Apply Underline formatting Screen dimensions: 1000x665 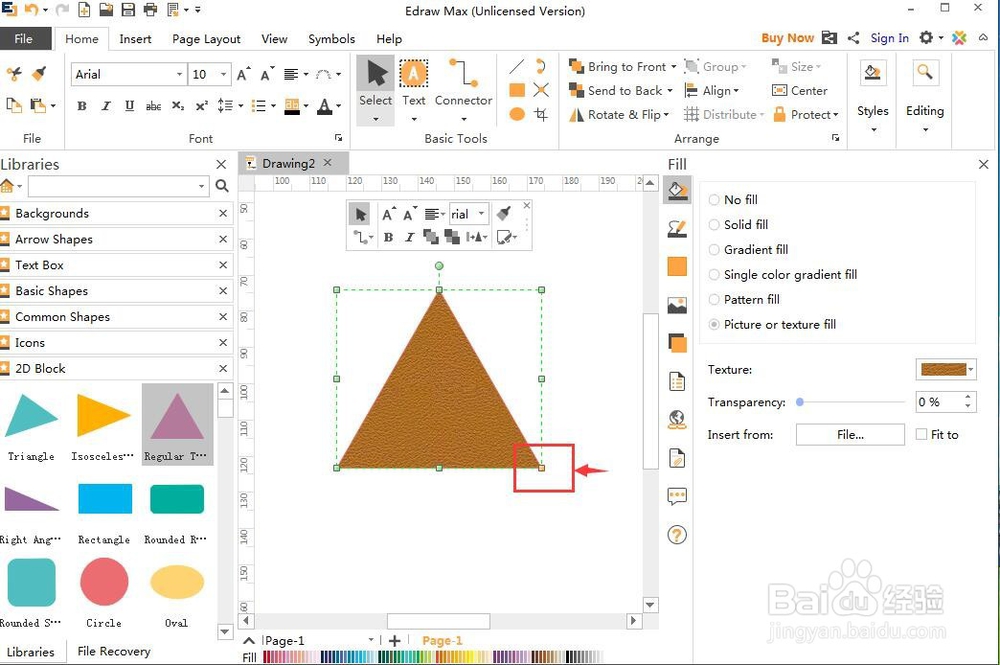coord(129,106)
